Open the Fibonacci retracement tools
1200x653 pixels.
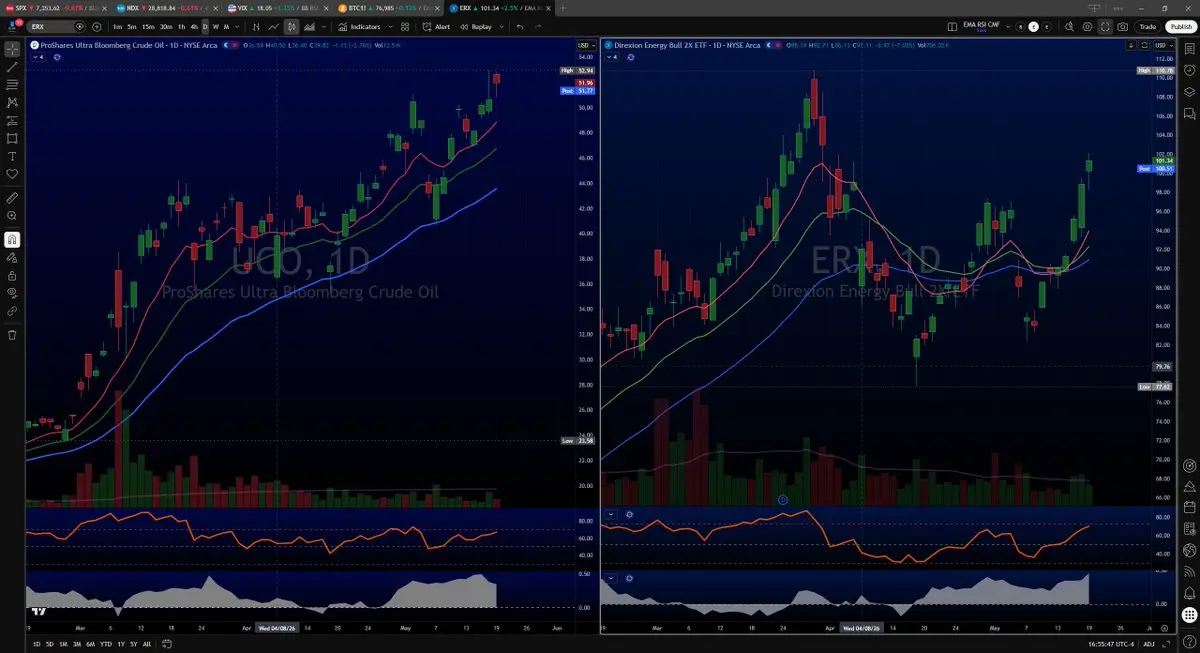coord(12,84)
